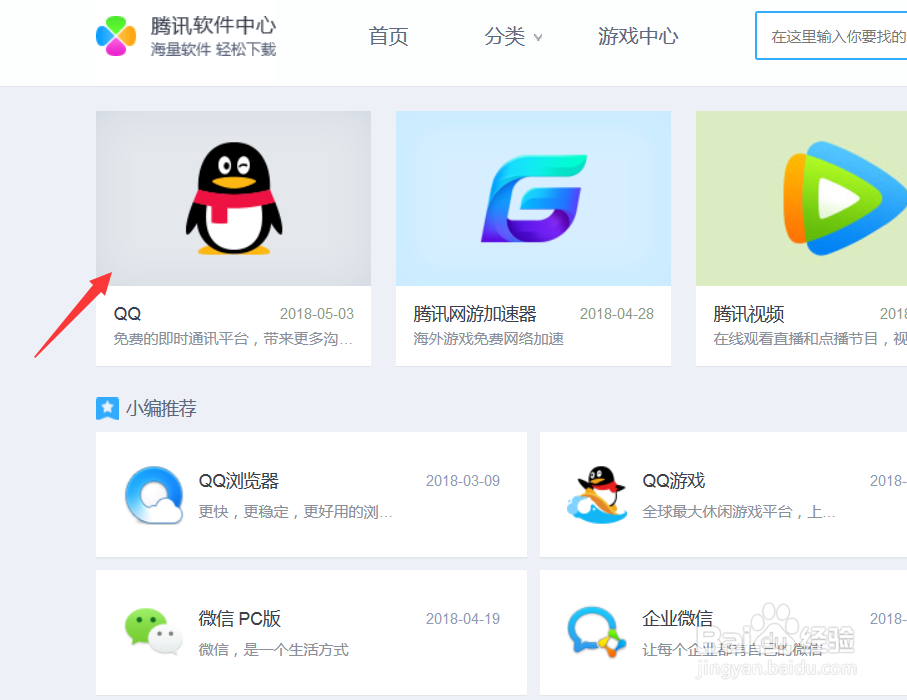
Task: Open the QQ浏览器 title link
Action: [x=238, y=481]
